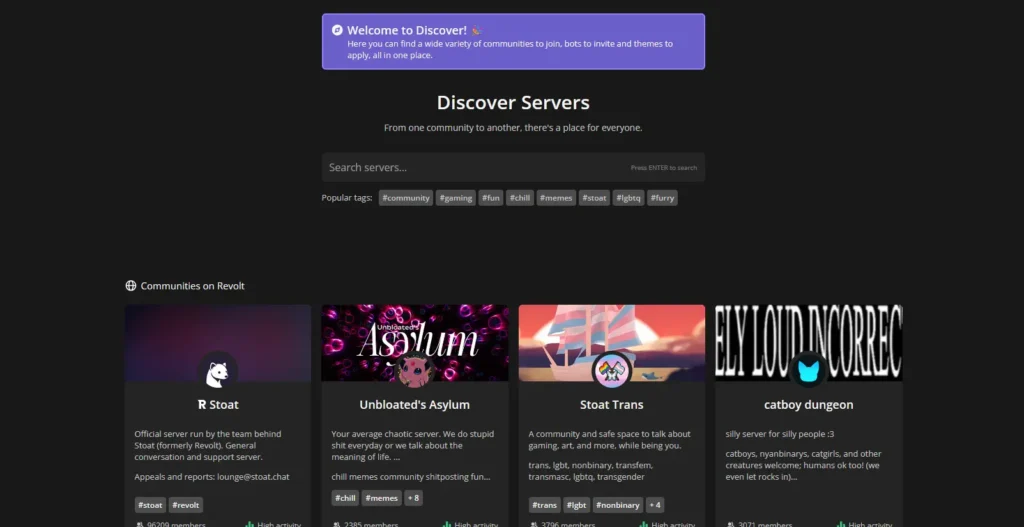Click the Discover Servers heading
The width and height of the screenshot is (1024, 527).
point(513,103)
